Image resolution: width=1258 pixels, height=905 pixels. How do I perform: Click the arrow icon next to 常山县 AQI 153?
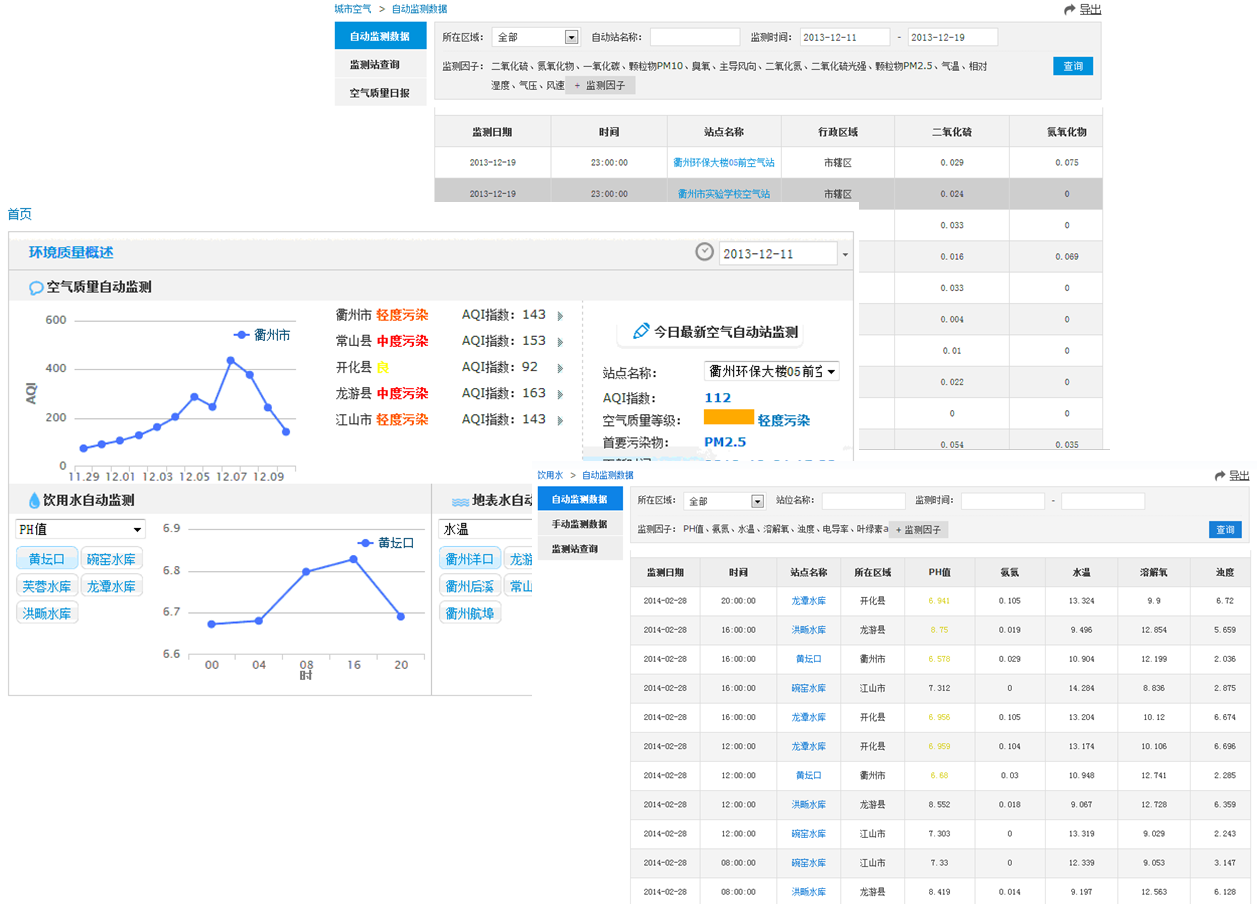point(560,342)
